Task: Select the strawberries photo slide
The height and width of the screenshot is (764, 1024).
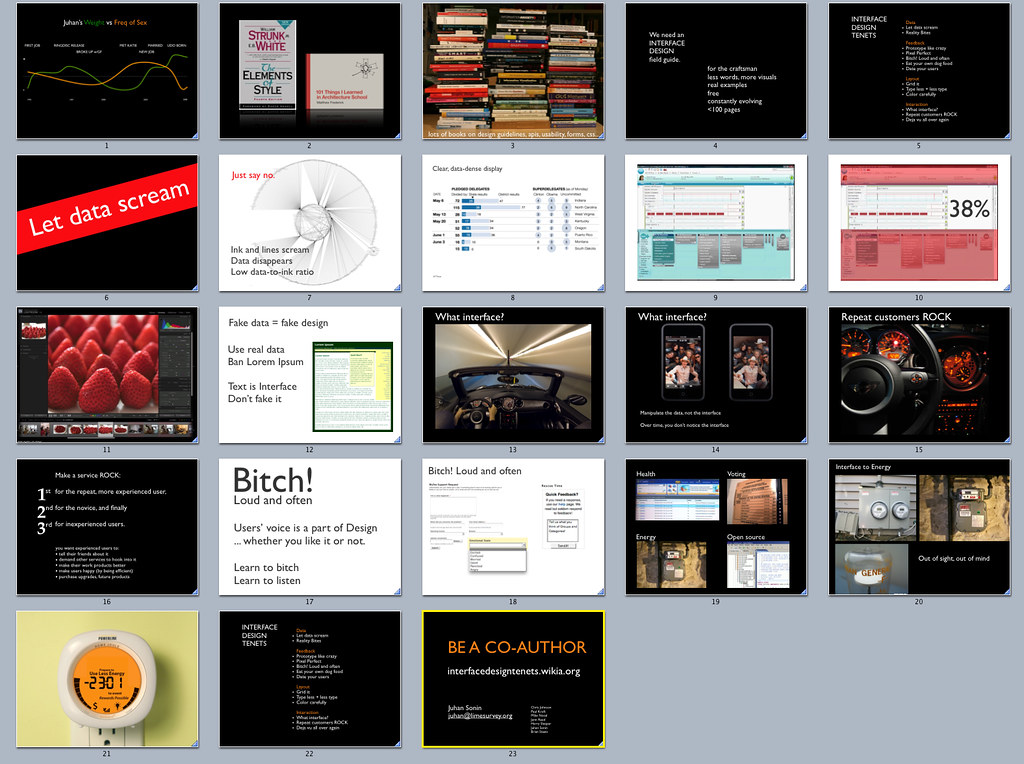Action: [x=107, y=374]
